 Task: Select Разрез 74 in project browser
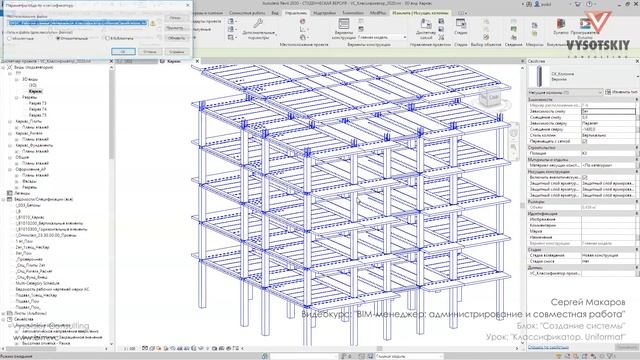[x=38, y=109]
